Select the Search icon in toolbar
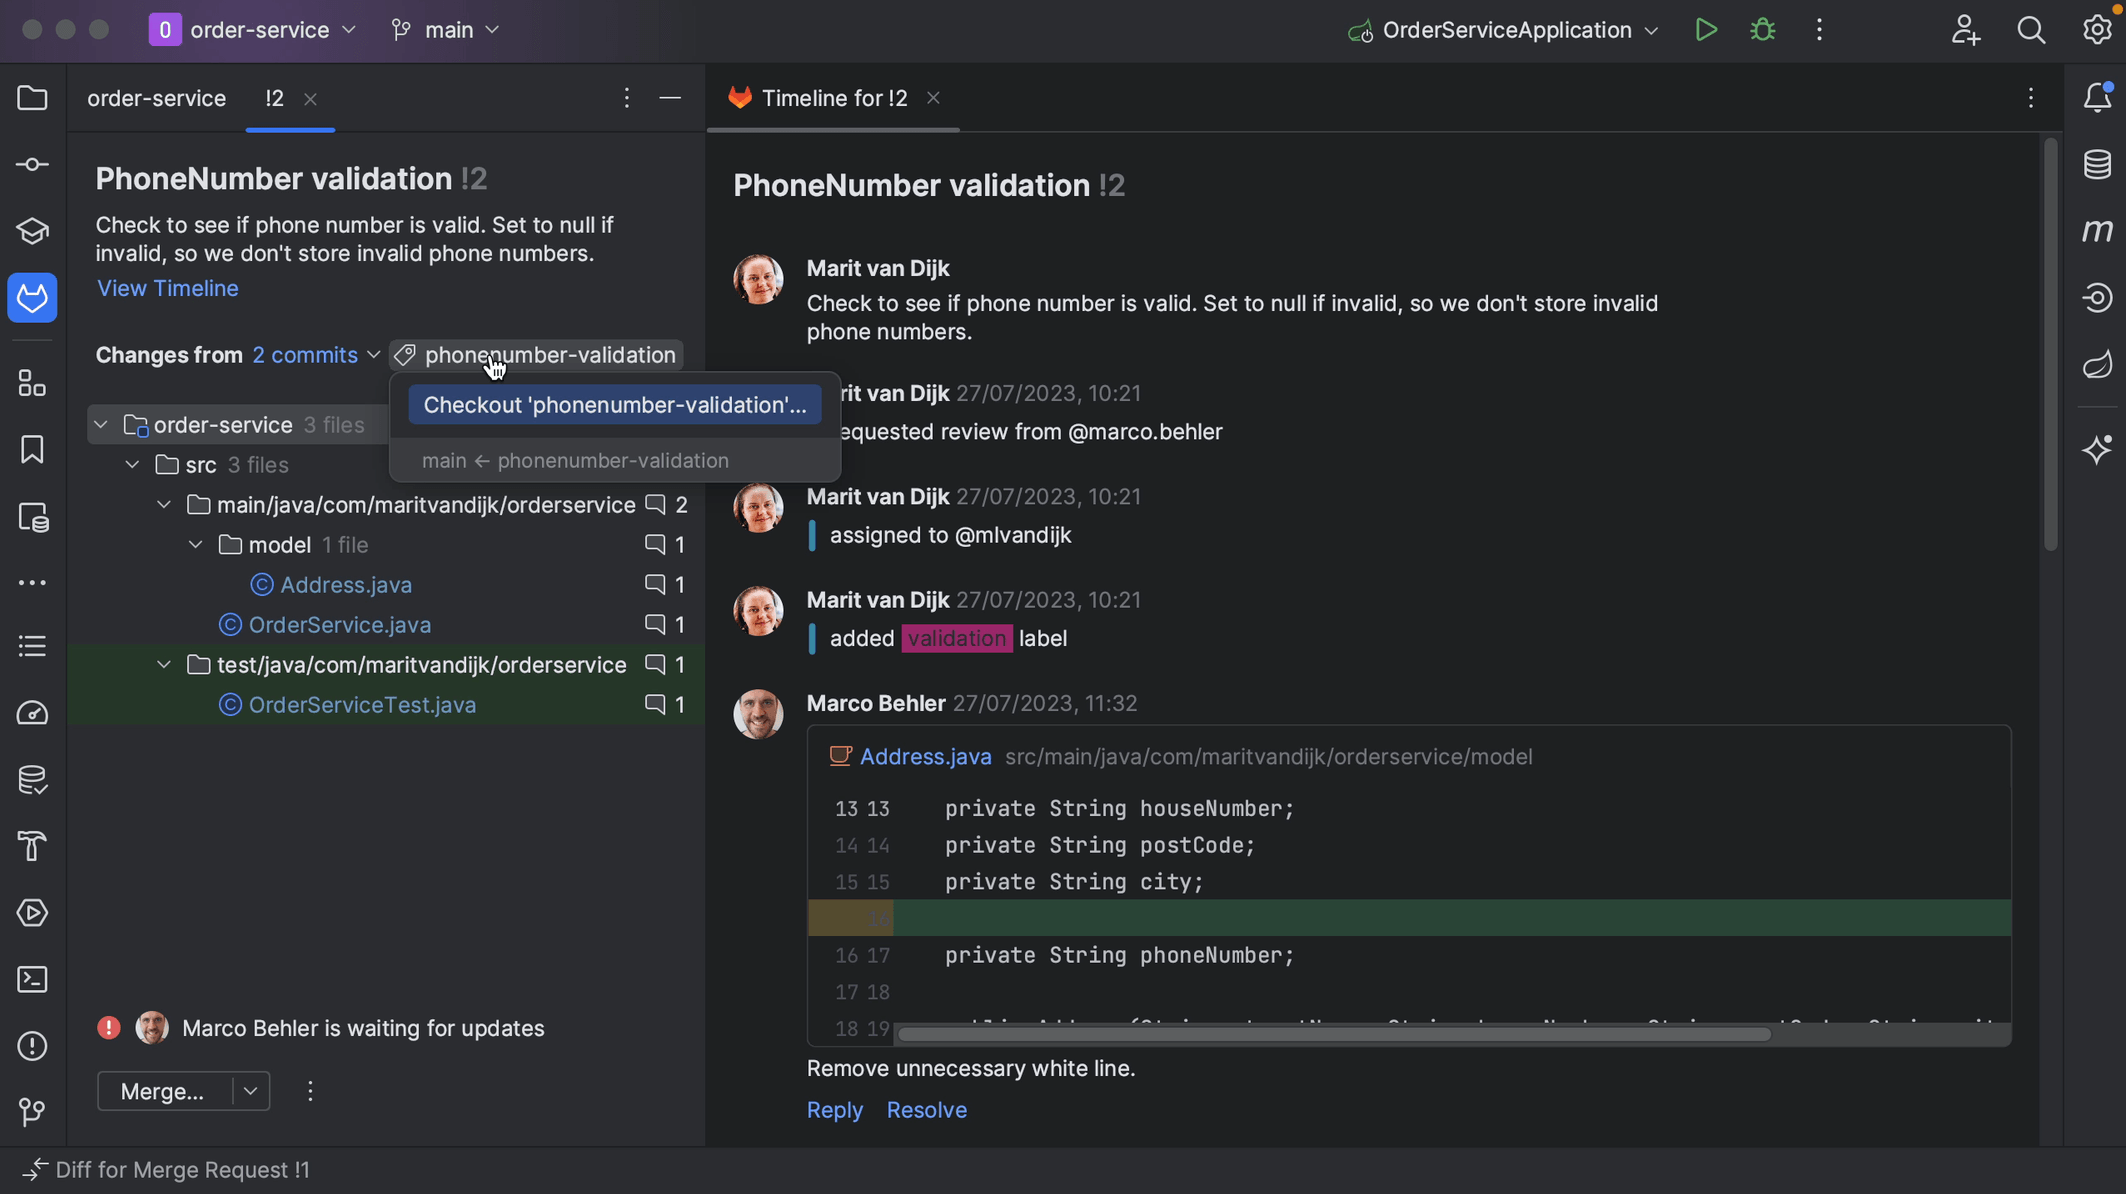This screenshot has width=2126, height=1194. pyautogui.click(x=2031, y=29)
